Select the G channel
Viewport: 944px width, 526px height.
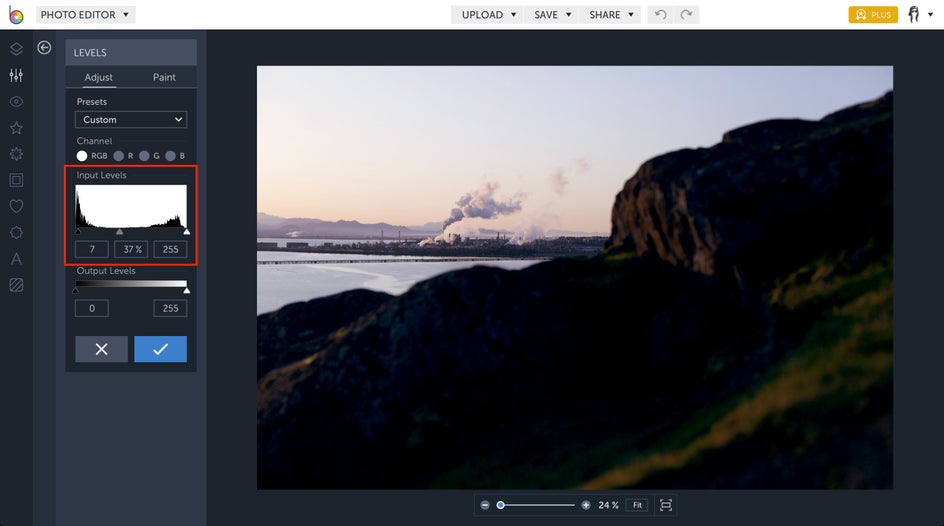coord(144,156)
